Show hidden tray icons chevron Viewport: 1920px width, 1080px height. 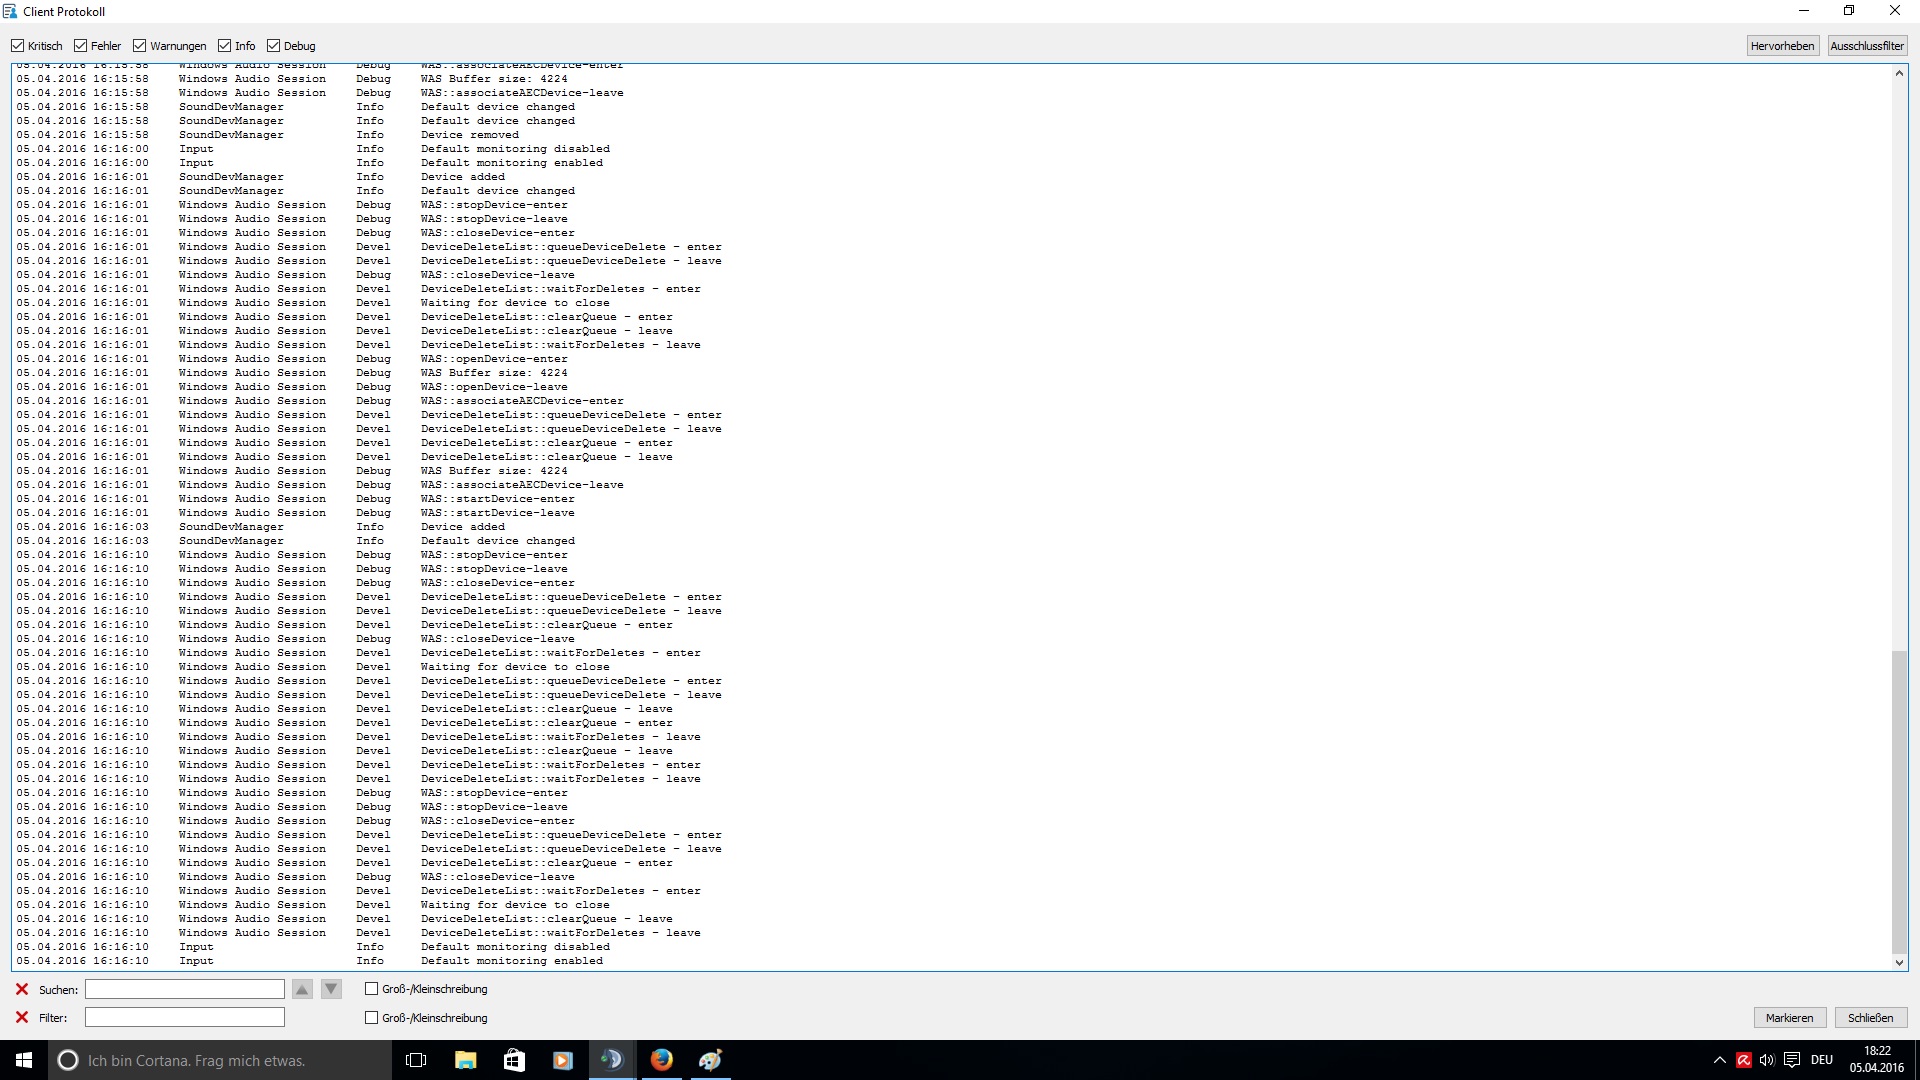(1720, 1060)
